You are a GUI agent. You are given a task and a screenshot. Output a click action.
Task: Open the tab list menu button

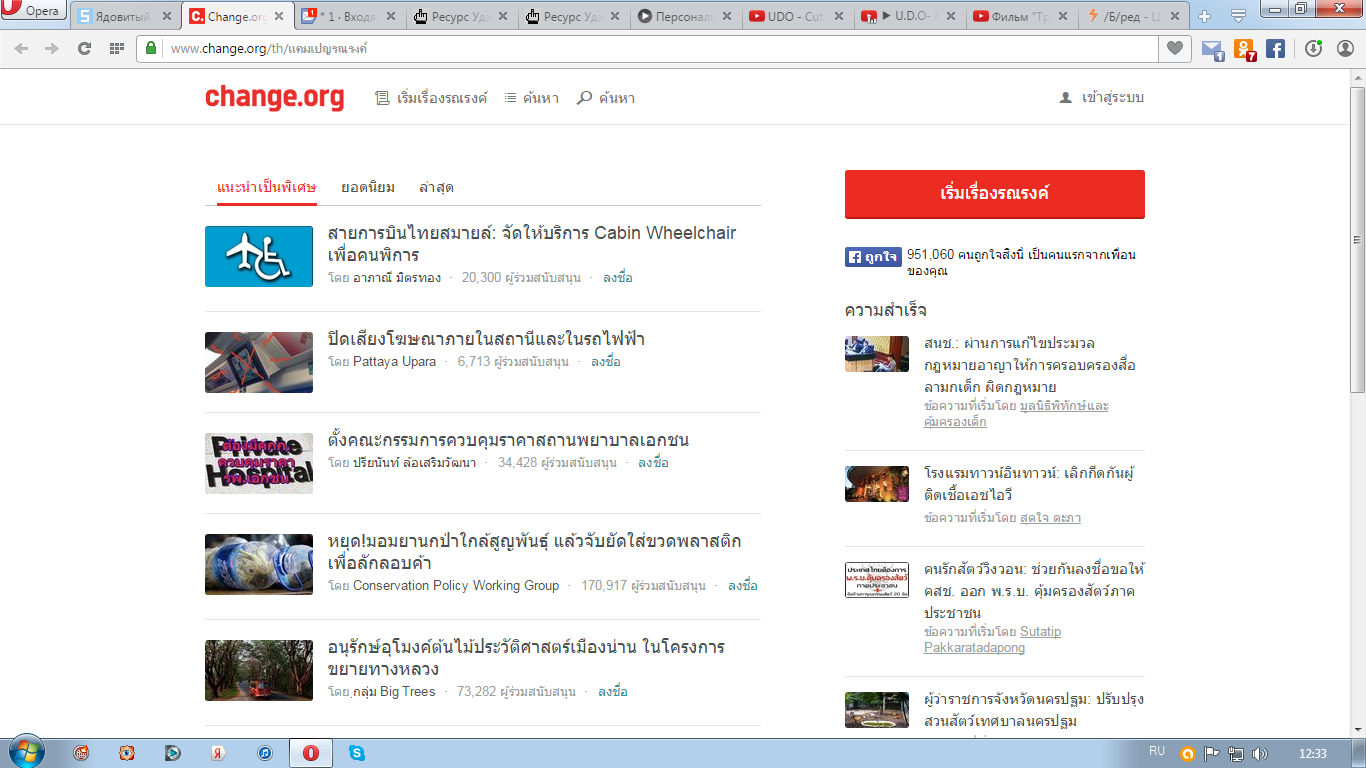pyautogui.click(x=1238, y=16)
